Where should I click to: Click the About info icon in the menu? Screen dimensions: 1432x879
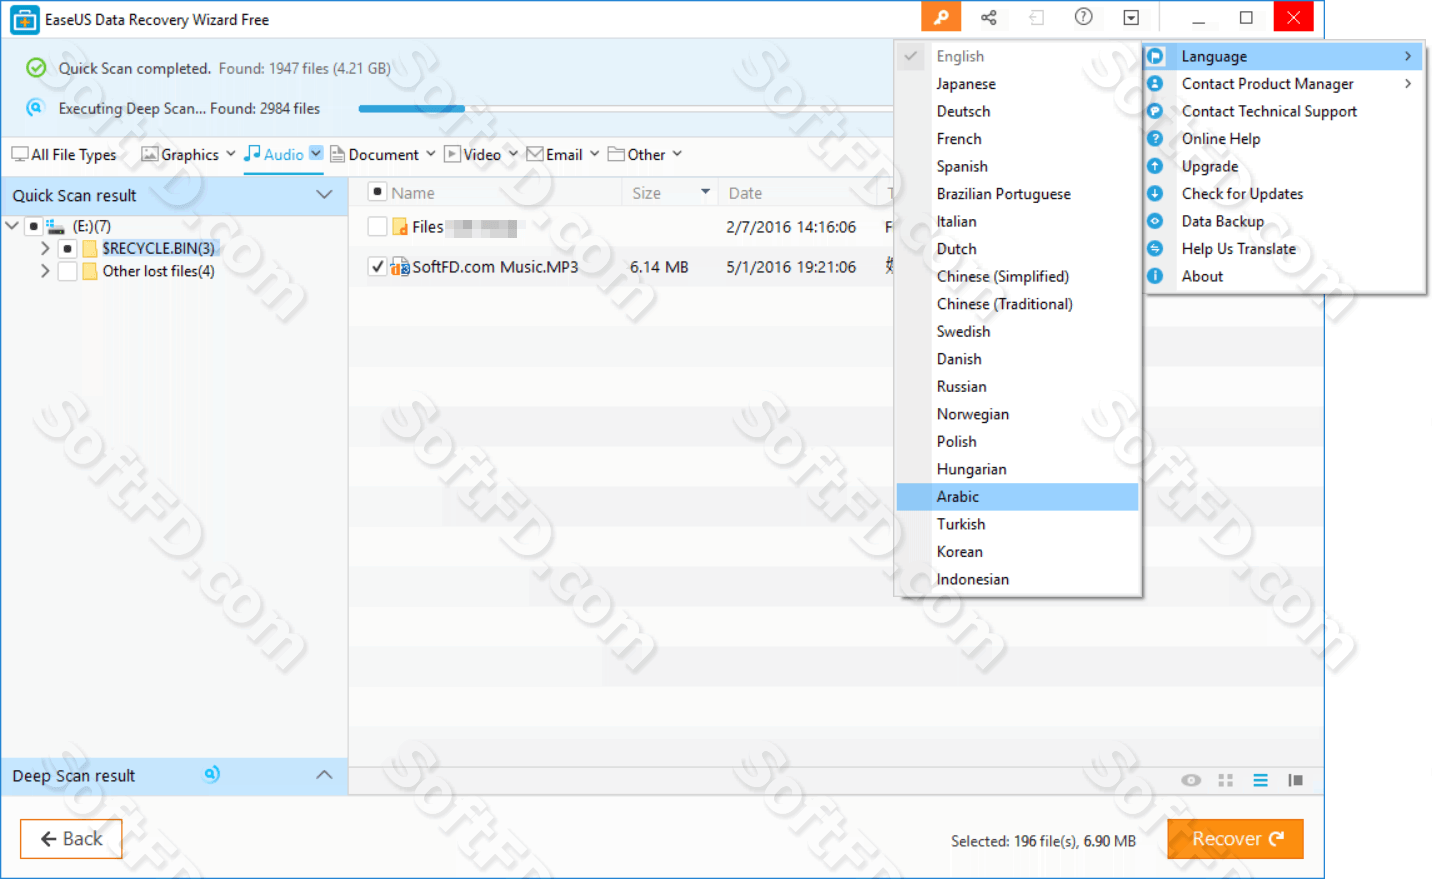(x=1155, y=276)
